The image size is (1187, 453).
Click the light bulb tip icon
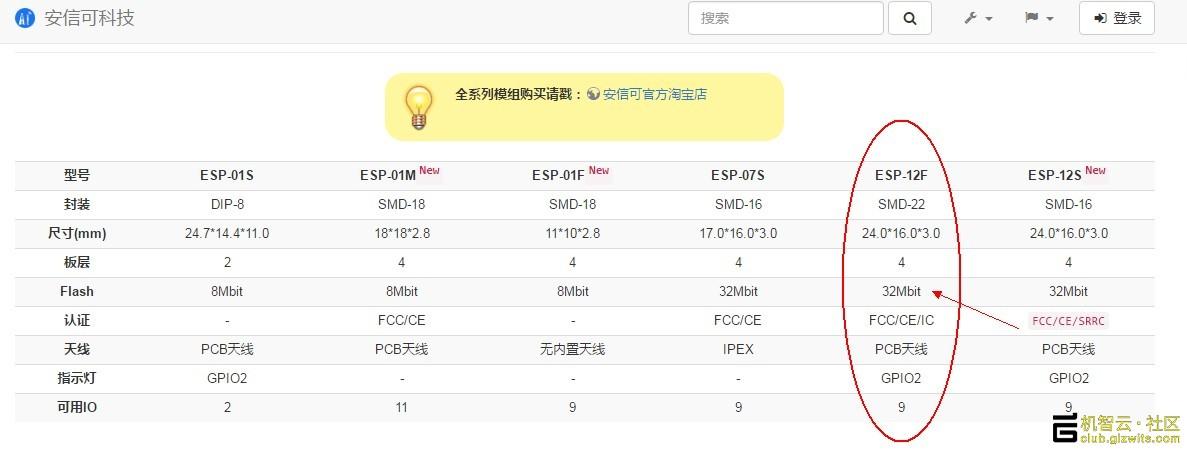[x=419, y=107]
